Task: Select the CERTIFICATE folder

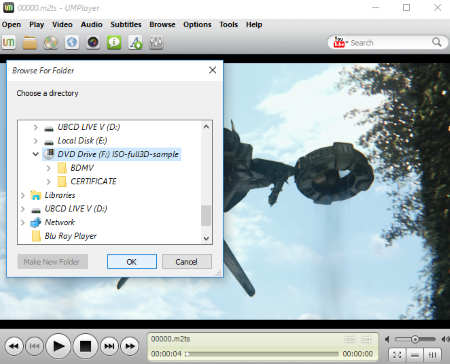Action: (93, 181)
